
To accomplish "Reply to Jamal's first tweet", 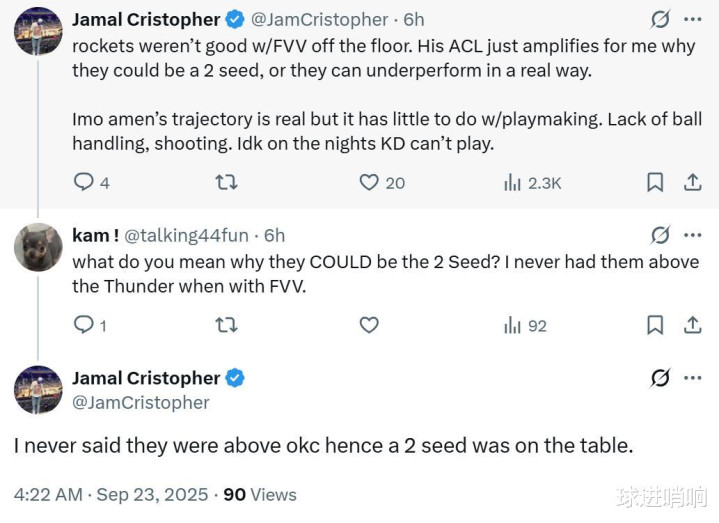I will tap(85, 182).
